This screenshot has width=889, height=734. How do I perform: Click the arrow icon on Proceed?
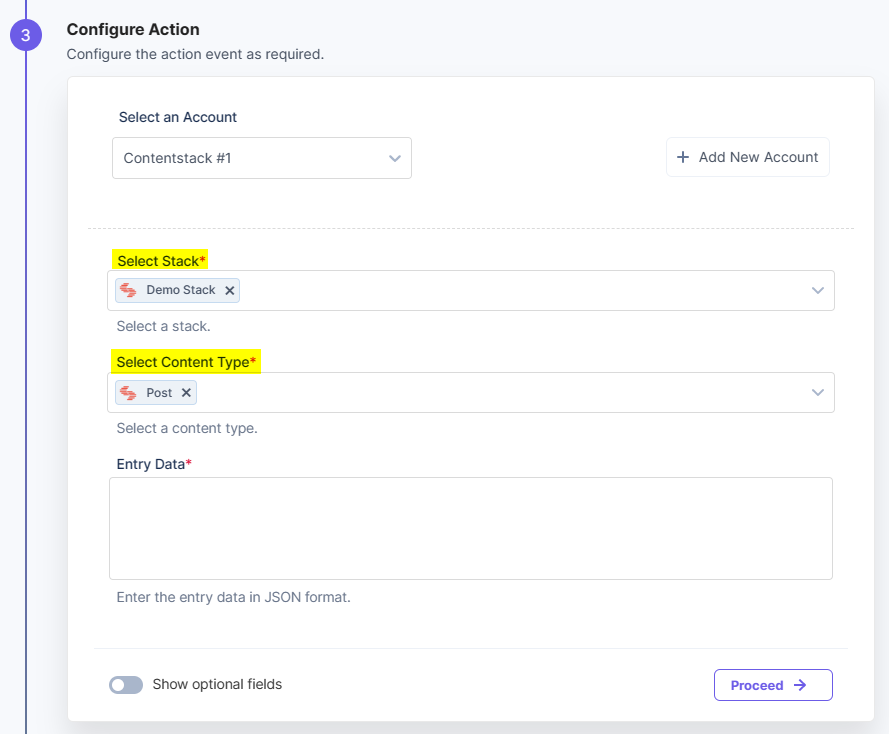tap(800, 685)
